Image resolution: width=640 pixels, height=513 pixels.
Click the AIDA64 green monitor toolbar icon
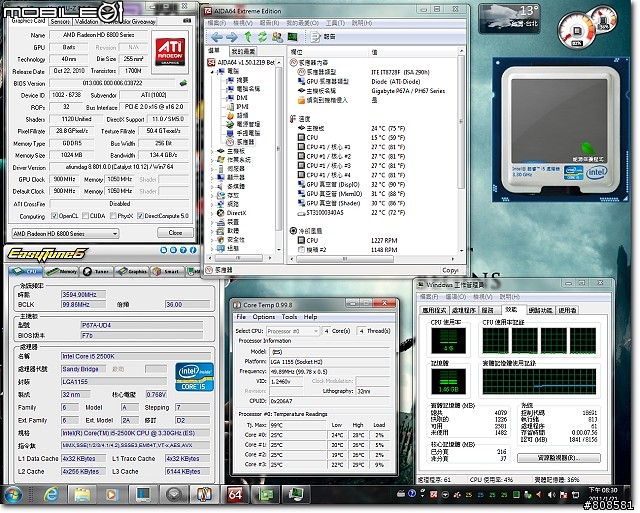point(293,37)
